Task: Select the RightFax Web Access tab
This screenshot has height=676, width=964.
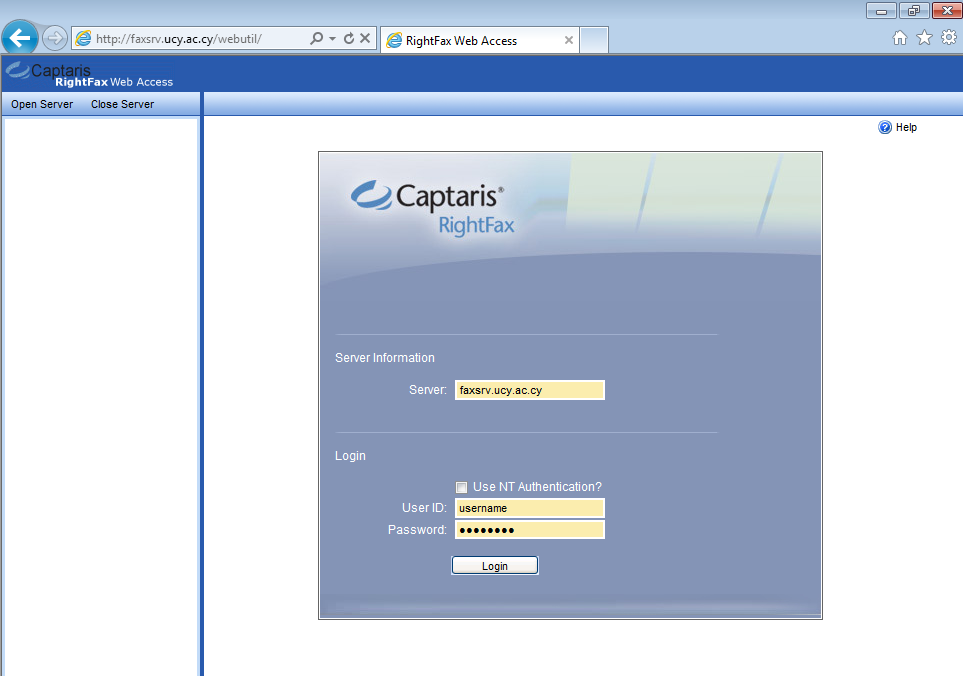Action: point(480,41)
